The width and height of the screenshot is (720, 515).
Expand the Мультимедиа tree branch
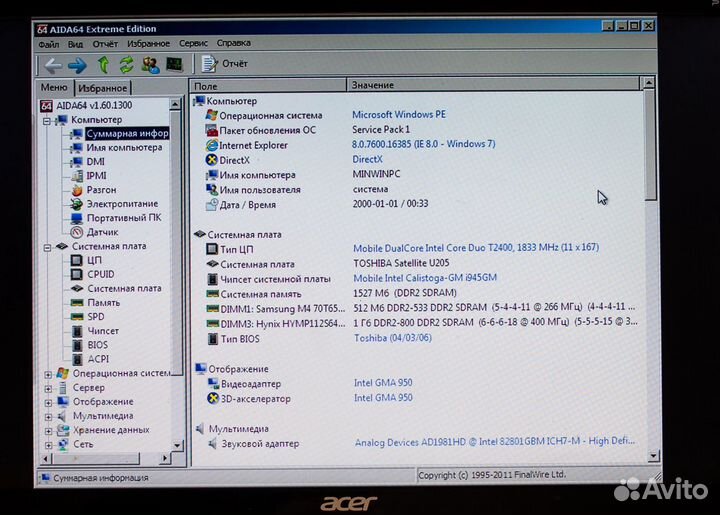tap(48, 417)
